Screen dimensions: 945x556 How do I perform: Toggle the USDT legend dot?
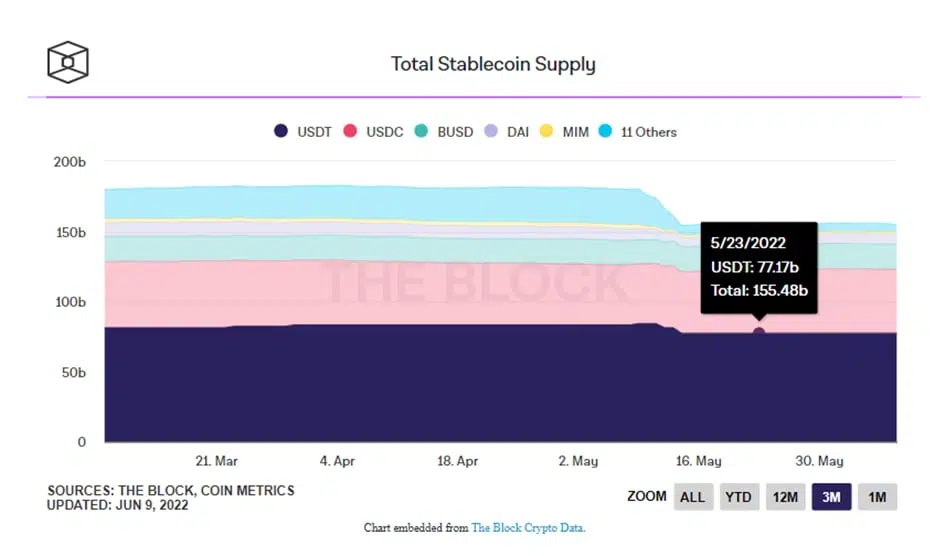(281, 132)
